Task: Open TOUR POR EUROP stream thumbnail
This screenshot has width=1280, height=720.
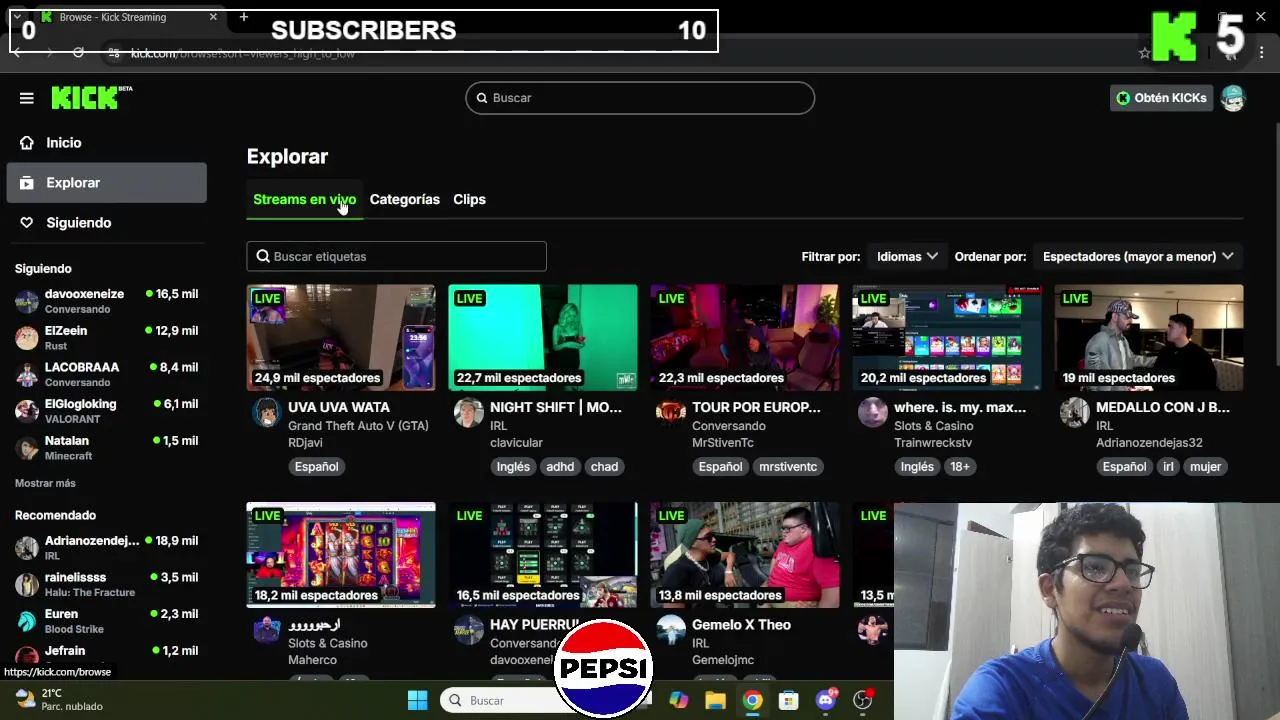Action: pyautogui.click(x=745, y=338)
